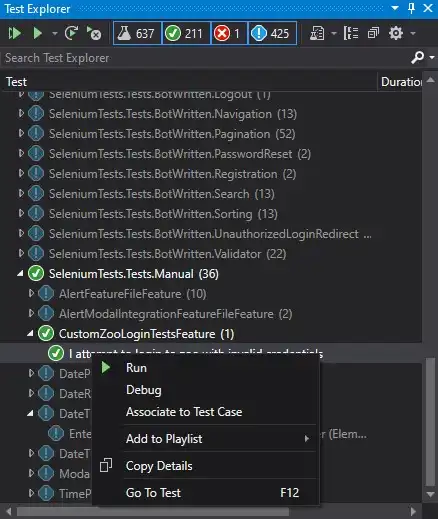The image size is (438, 519).
Task: Choose Associate to Test Case menu entry
Action: coord(205,412)
